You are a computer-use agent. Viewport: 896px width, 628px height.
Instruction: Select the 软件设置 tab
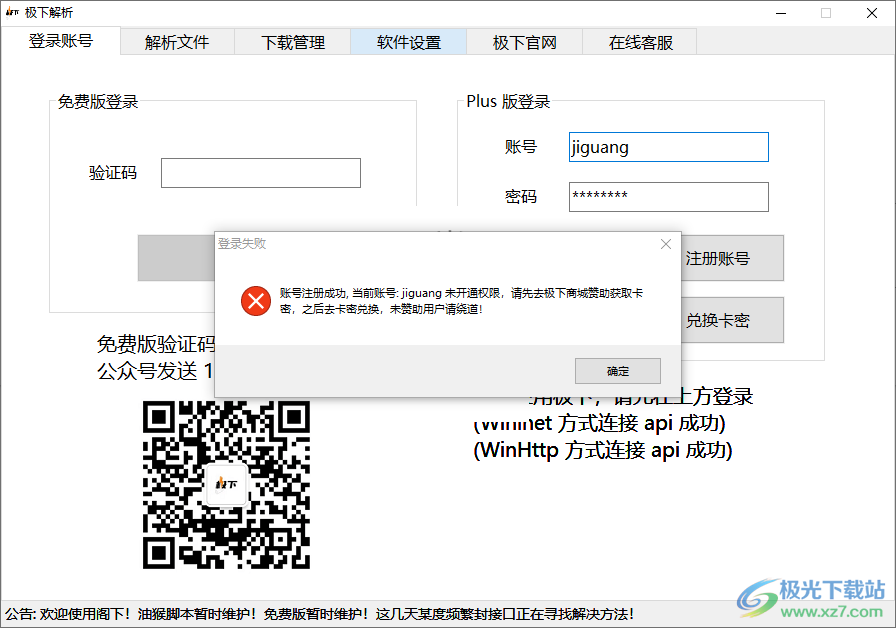tap(409, 42)
